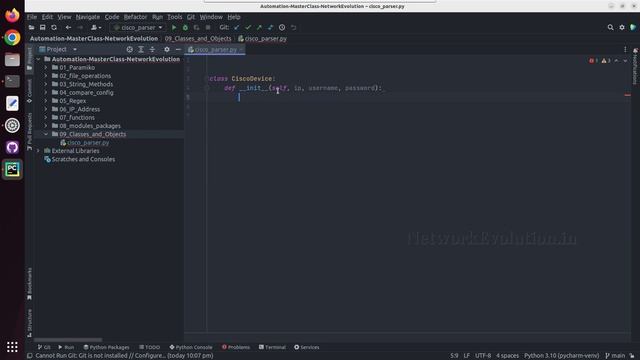The width and height of the screenshot is (640, 360).
Task: Click select opened file target icon in Project panel
Action: 129,49
